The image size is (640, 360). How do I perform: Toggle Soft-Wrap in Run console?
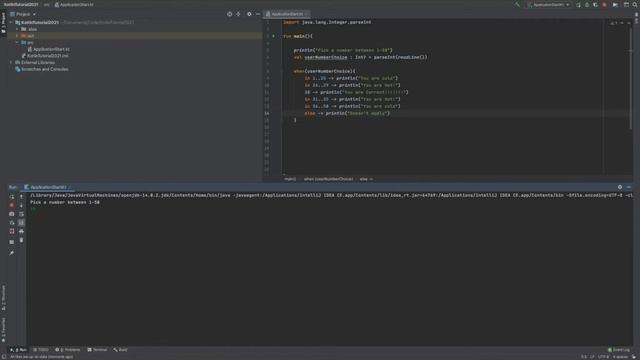click(x=22, y=214)
